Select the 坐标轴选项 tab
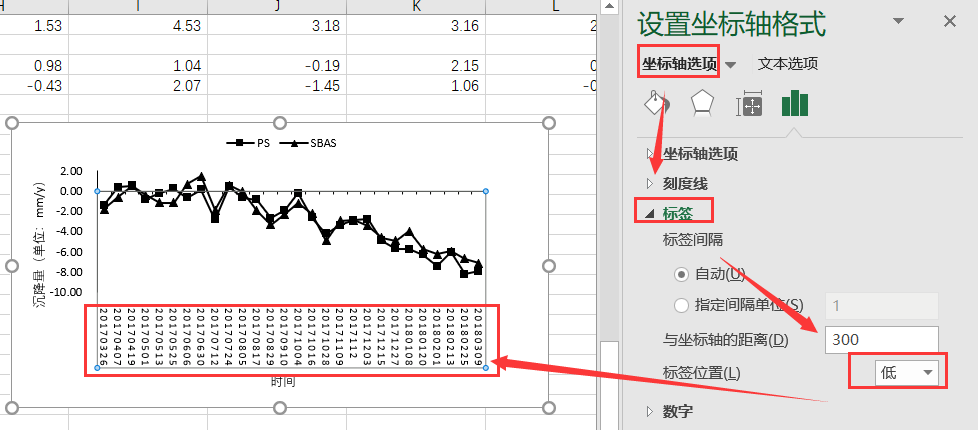This screenshot has width=978, height=430. pos(679,64)
